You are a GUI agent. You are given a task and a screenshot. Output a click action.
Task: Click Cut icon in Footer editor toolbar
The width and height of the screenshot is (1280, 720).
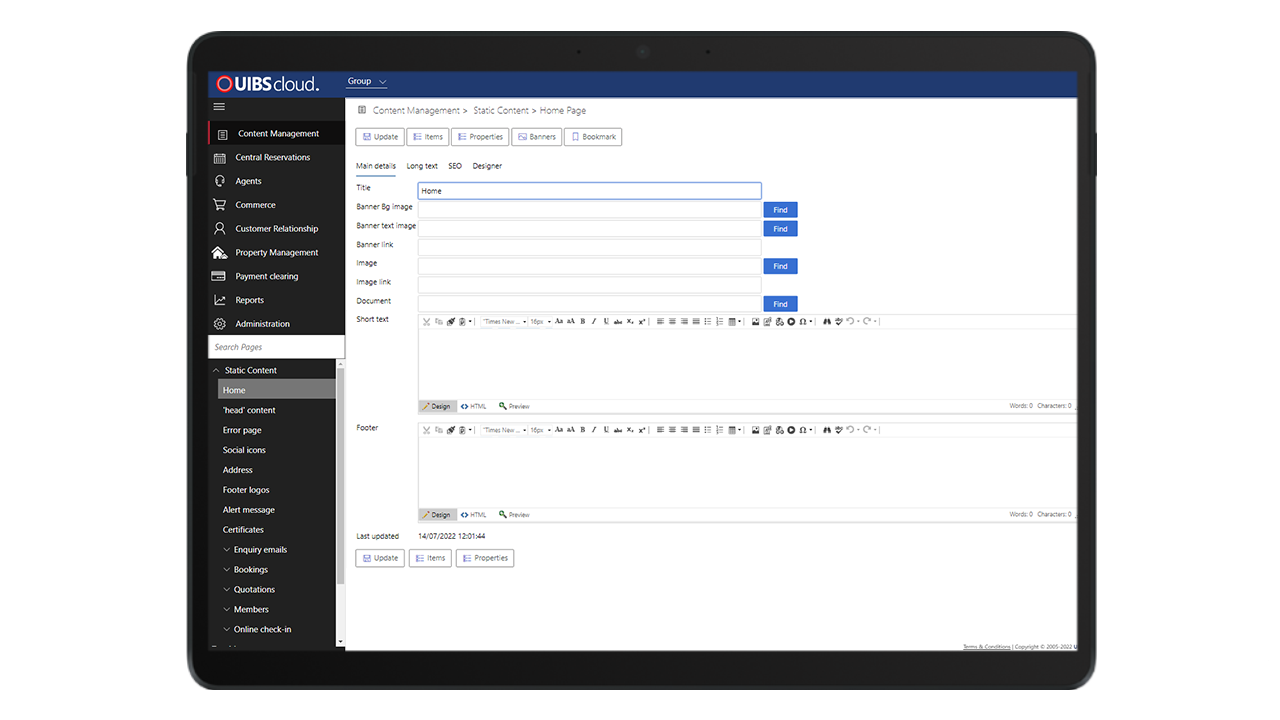tap(426, 430)
